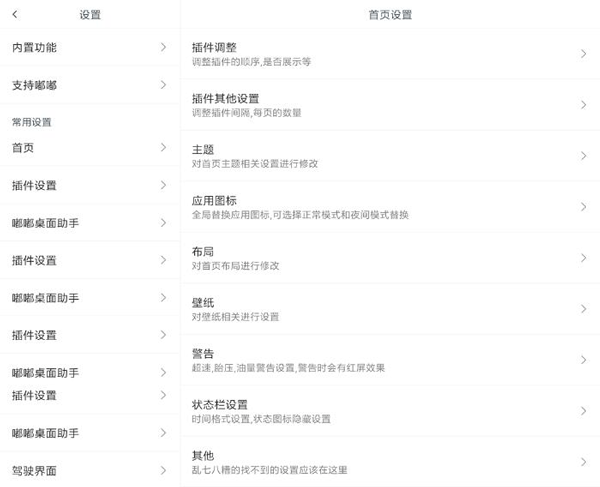This screenshot has height=487, width=600.
Task: Open 壁纸 wallpaper settings row
Action: pyautogui.click(x=203, y=303)
